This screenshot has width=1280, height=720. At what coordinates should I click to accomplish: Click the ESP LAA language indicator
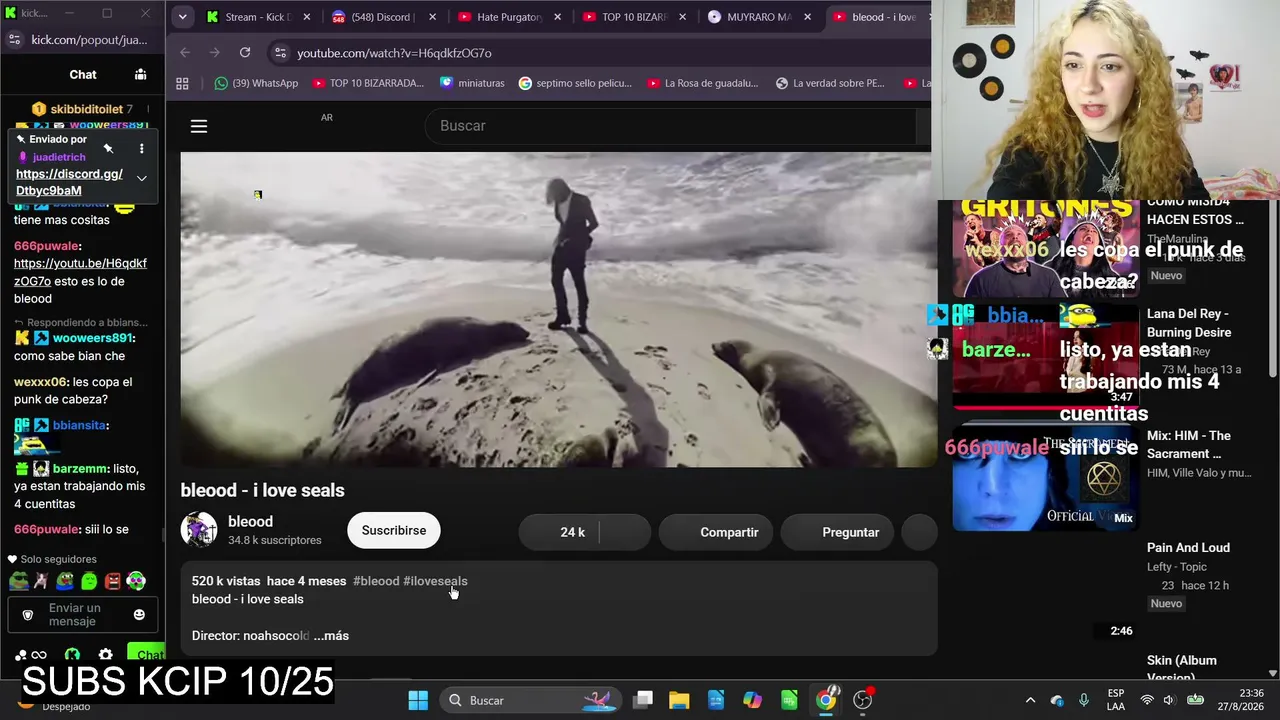coord(1116,700)
